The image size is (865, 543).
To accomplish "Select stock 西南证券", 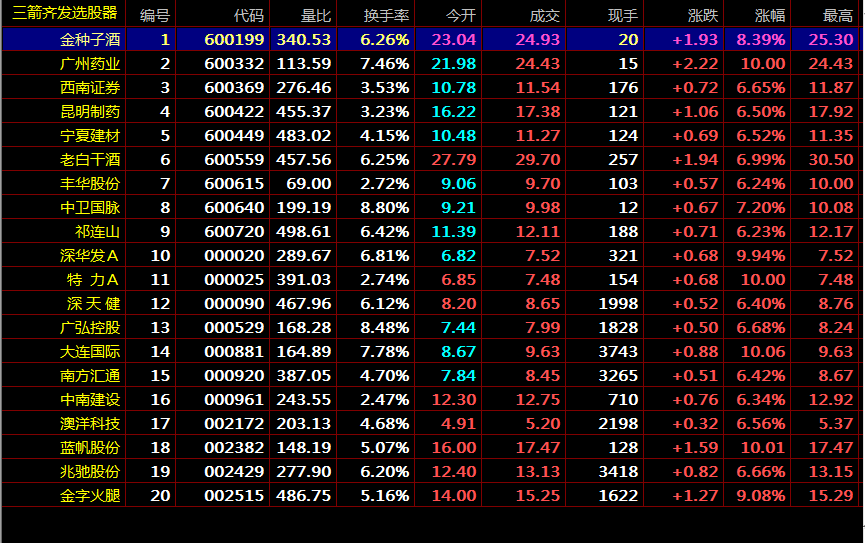I will click(x=90, y=88).
